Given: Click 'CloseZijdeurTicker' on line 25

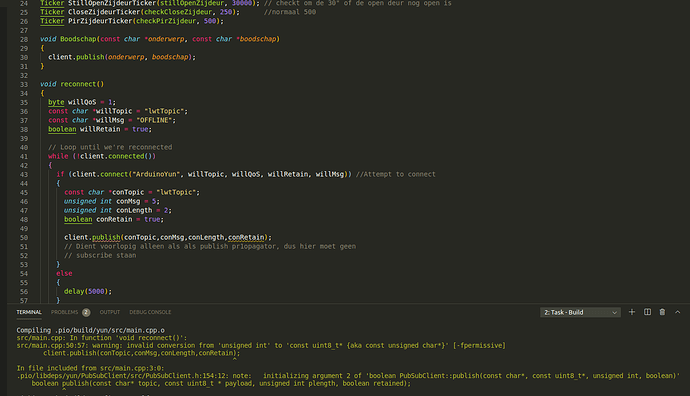Looking at the screenshot, I should [104, 12].
